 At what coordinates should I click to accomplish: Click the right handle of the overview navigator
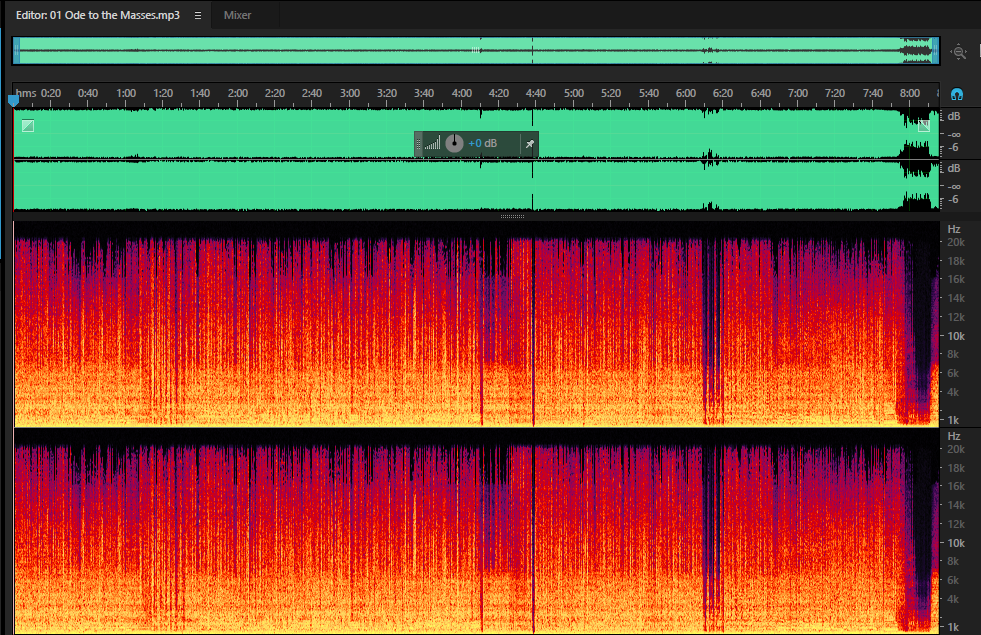(x=935, y=51)
